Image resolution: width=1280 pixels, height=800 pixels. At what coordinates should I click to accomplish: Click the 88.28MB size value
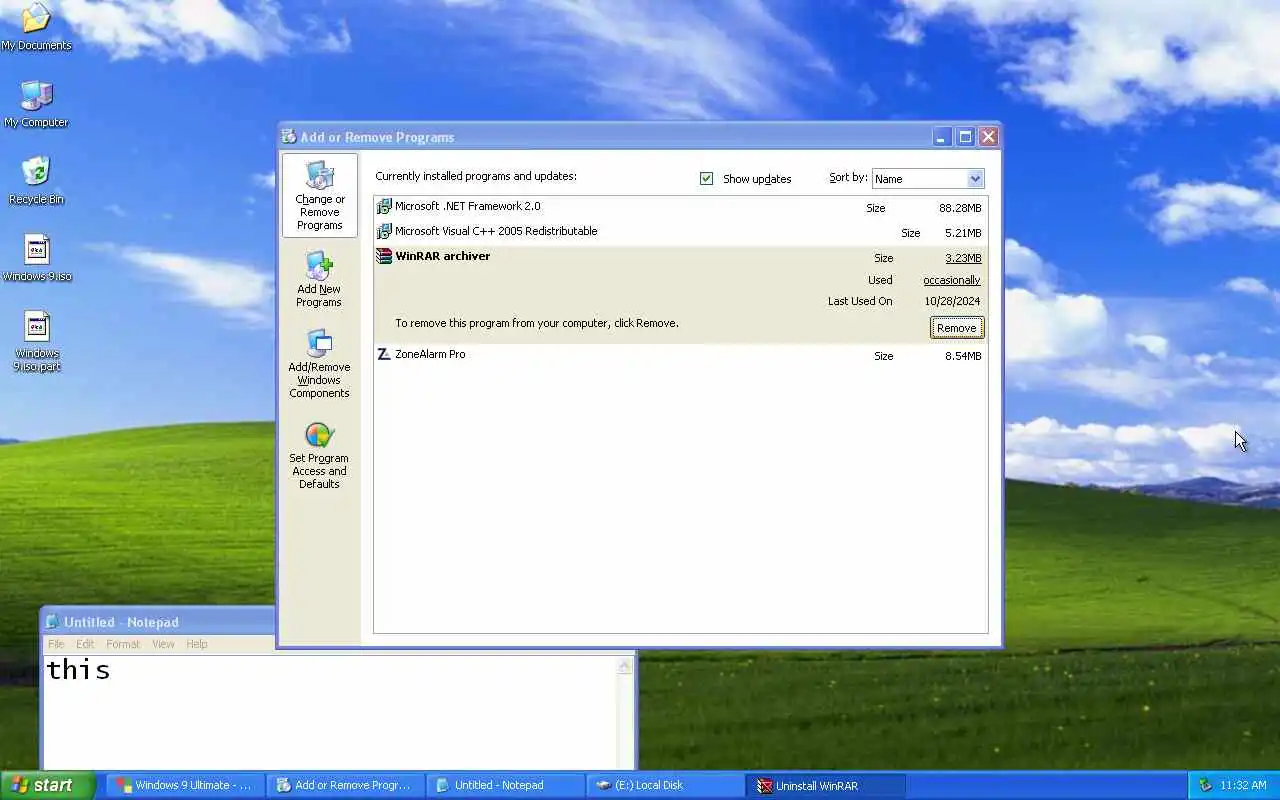(960, 208)
